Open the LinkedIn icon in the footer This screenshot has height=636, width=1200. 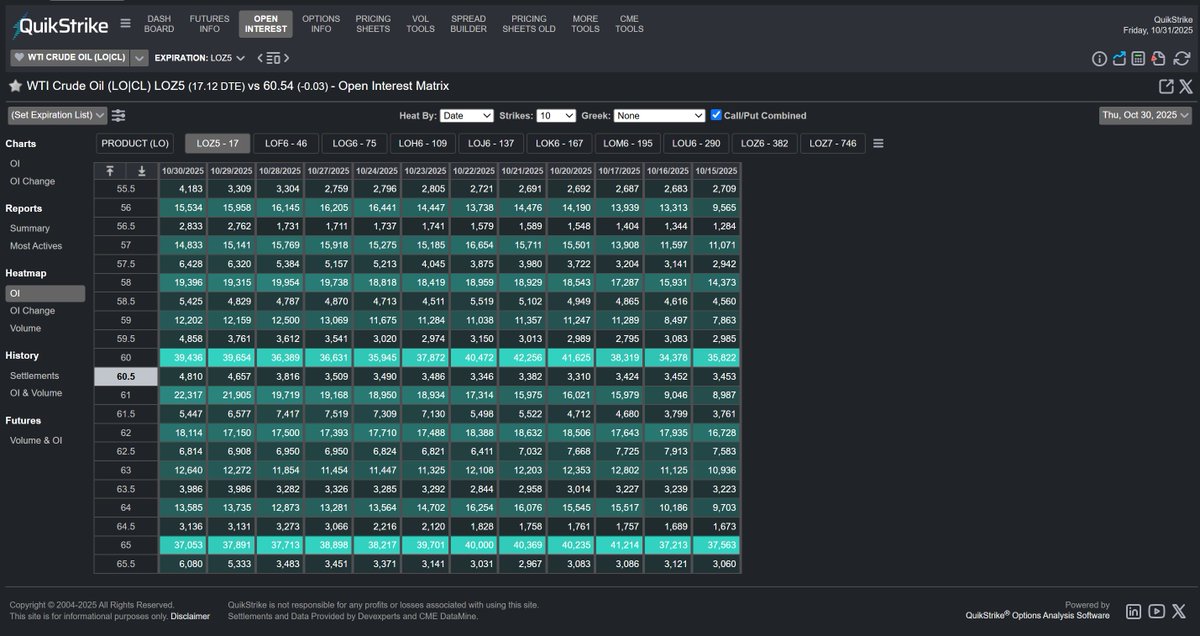click(x=1135, y=611)
